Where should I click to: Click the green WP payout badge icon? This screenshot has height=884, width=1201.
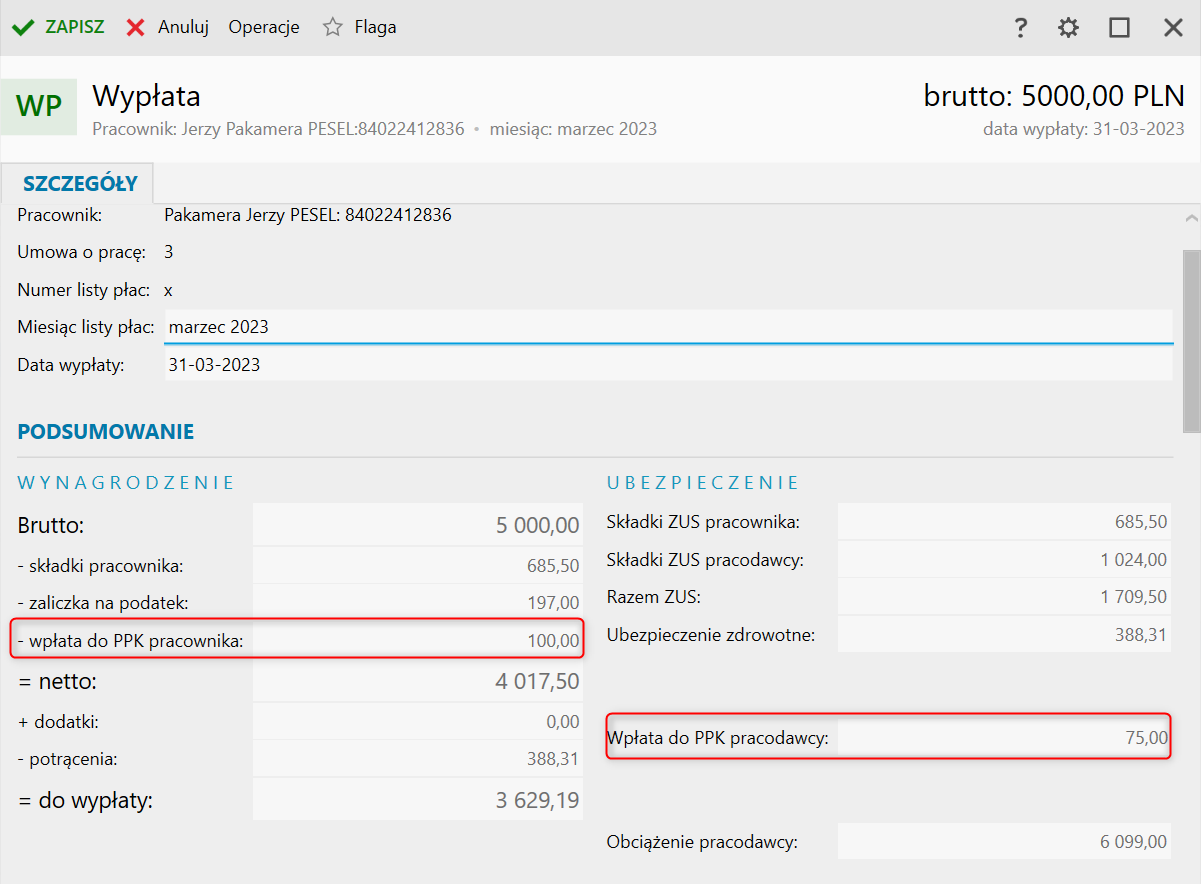[x=39, y=106]
